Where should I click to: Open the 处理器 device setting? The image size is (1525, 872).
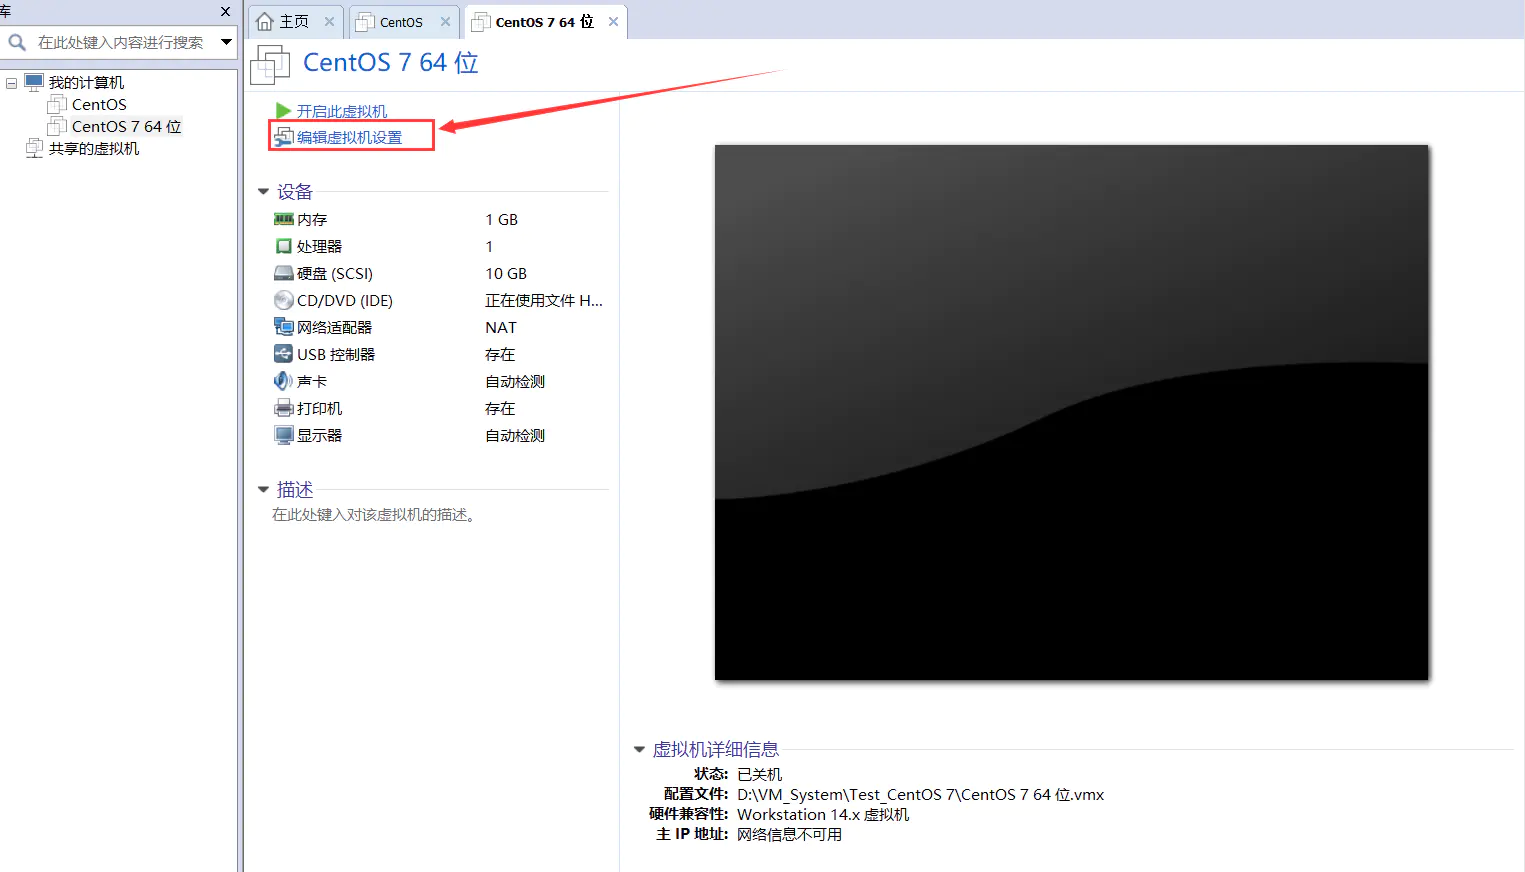(319, 246)
